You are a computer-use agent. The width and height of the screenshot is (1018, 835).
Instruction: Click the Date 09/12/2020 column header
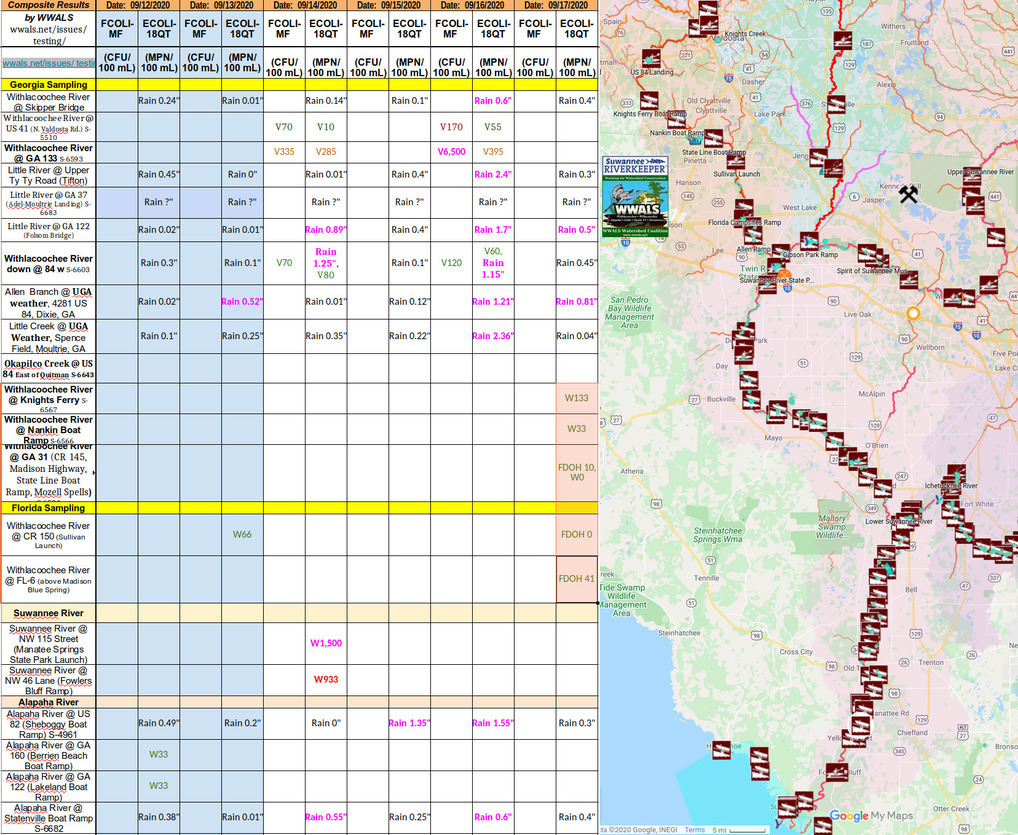pos(138,5)
